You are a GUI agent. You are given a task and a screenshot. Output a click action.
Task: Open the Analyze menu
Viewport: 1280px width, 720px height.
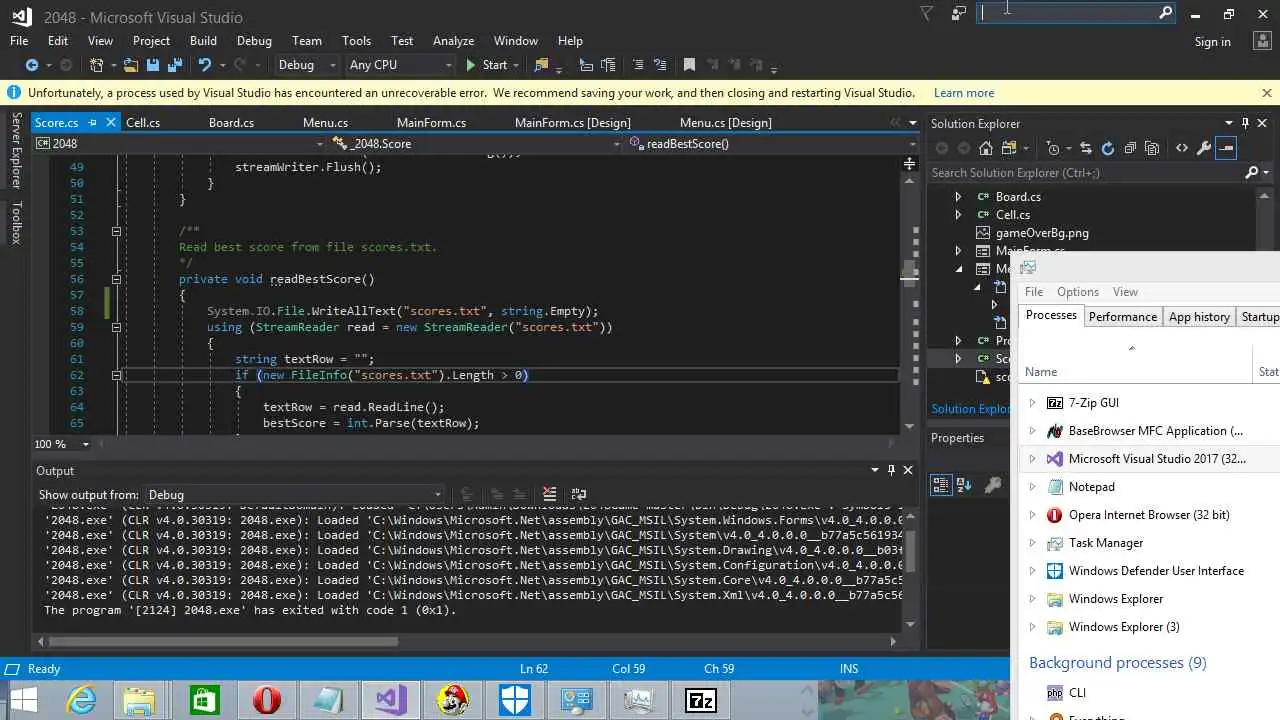453,41
